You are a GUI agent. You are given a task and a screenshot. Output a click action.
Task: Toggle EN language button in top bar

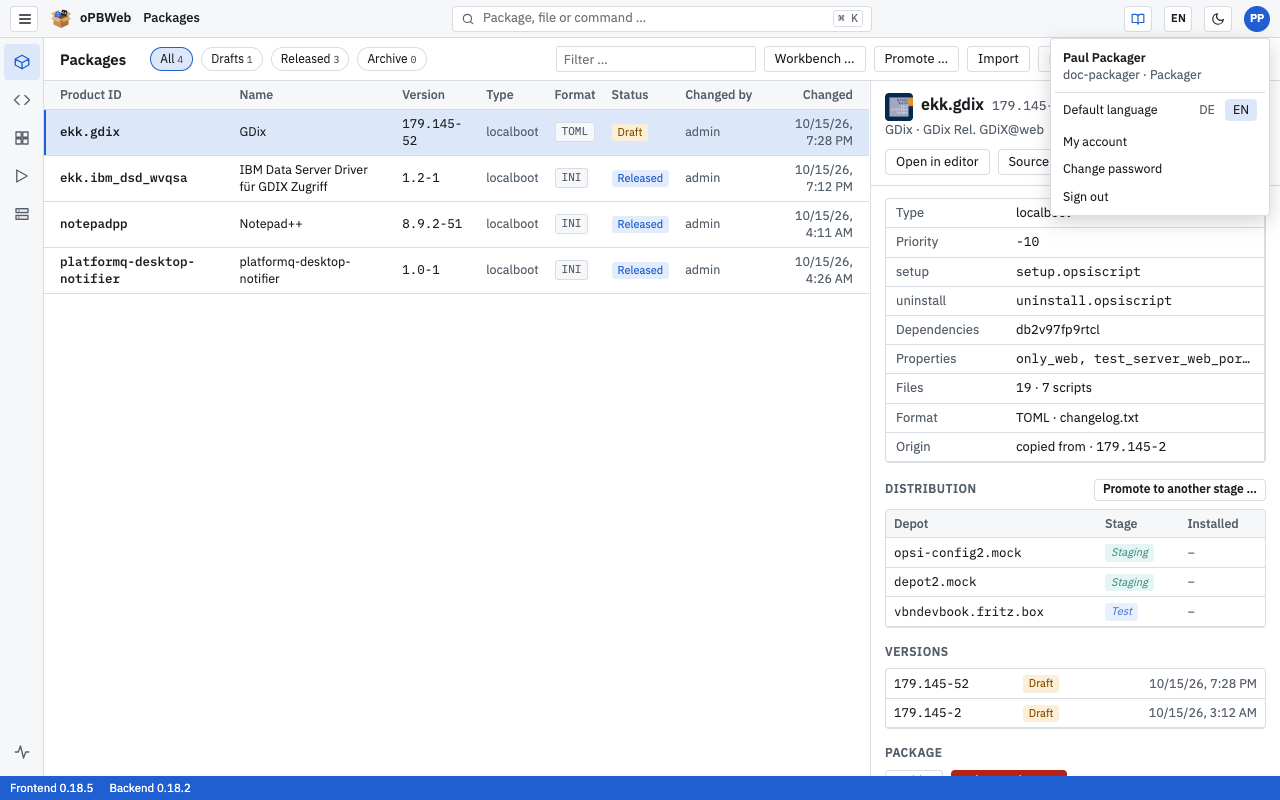coord(1178,18)
